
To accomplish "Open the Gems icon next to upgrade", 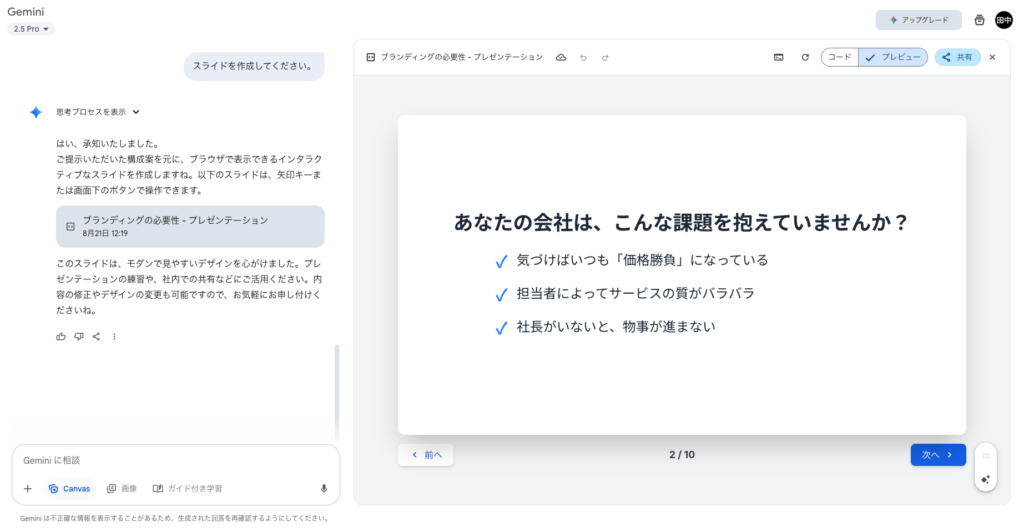I will tap(979, 20).
